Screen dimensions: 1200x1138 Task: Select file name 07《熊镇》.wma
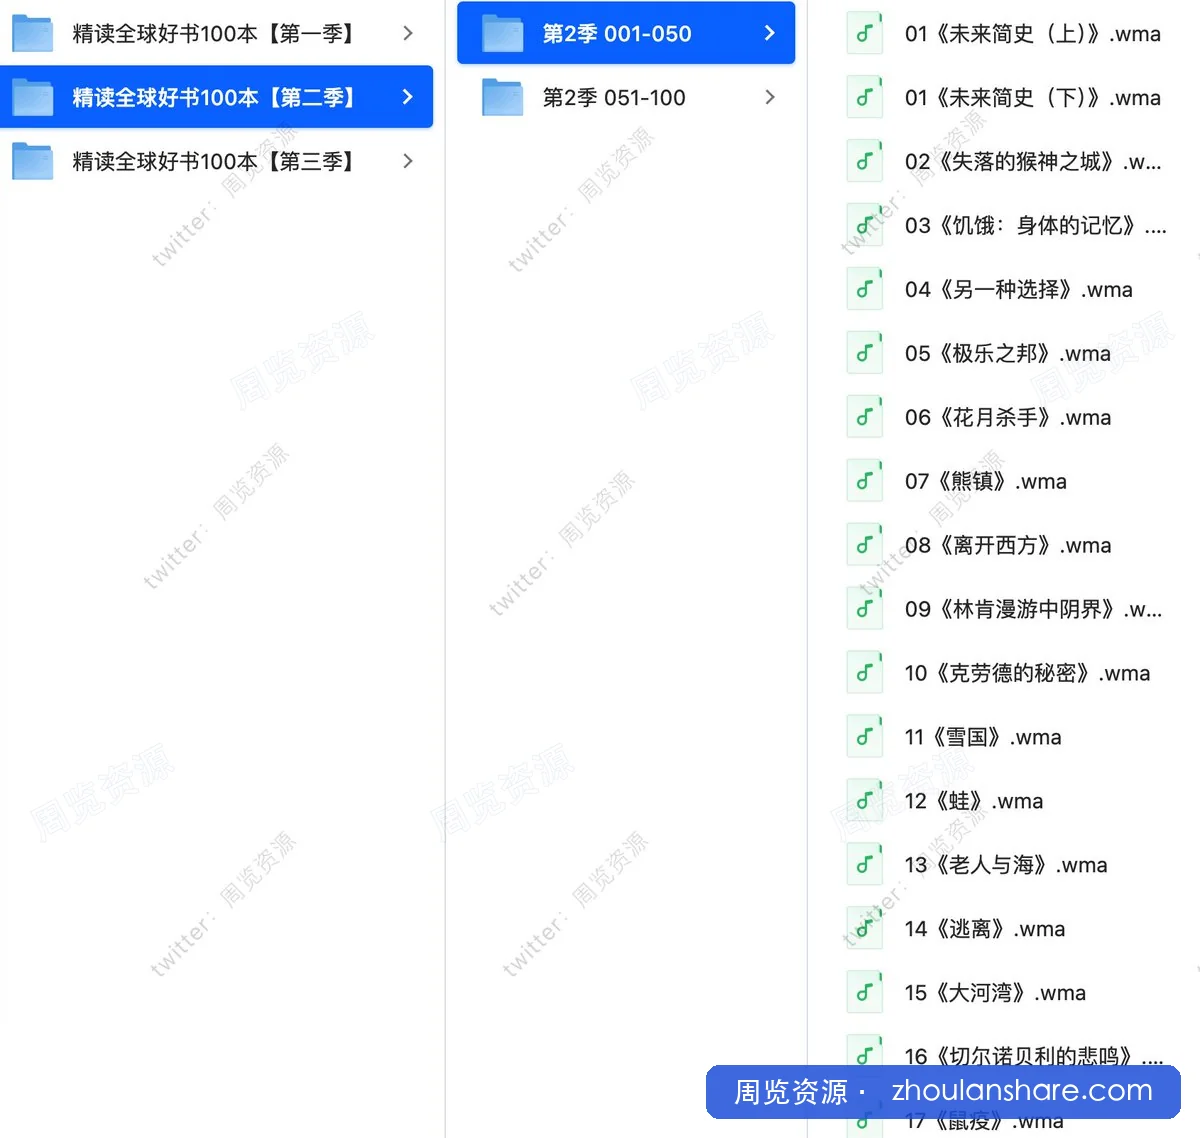pos(986,482)
